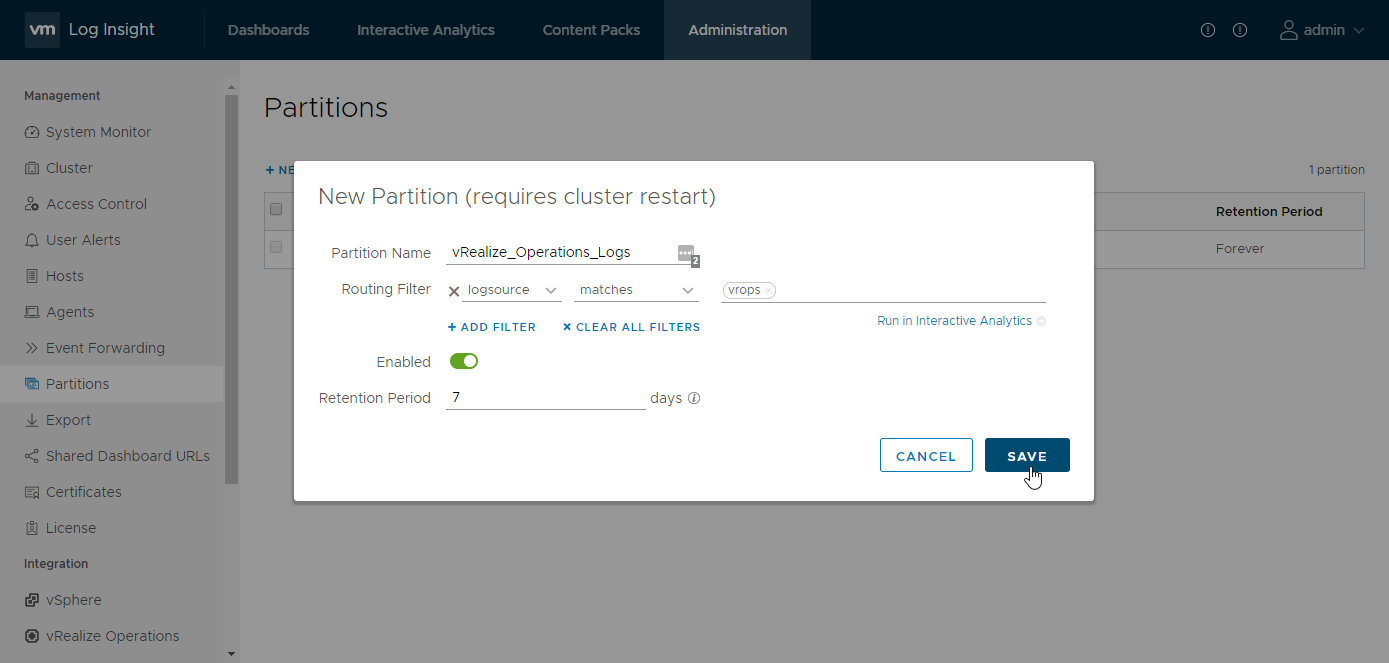Image resolution: width=1389 pixels, height=663 pixels.
Task: Remove the logsource filter row
Action: tap(454, 291)
